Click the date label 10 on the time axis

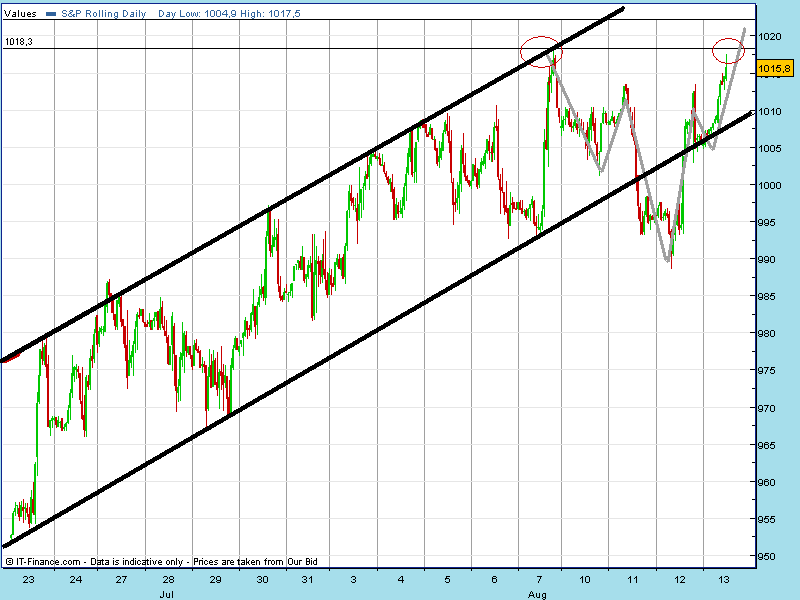[x=585, y=580]
